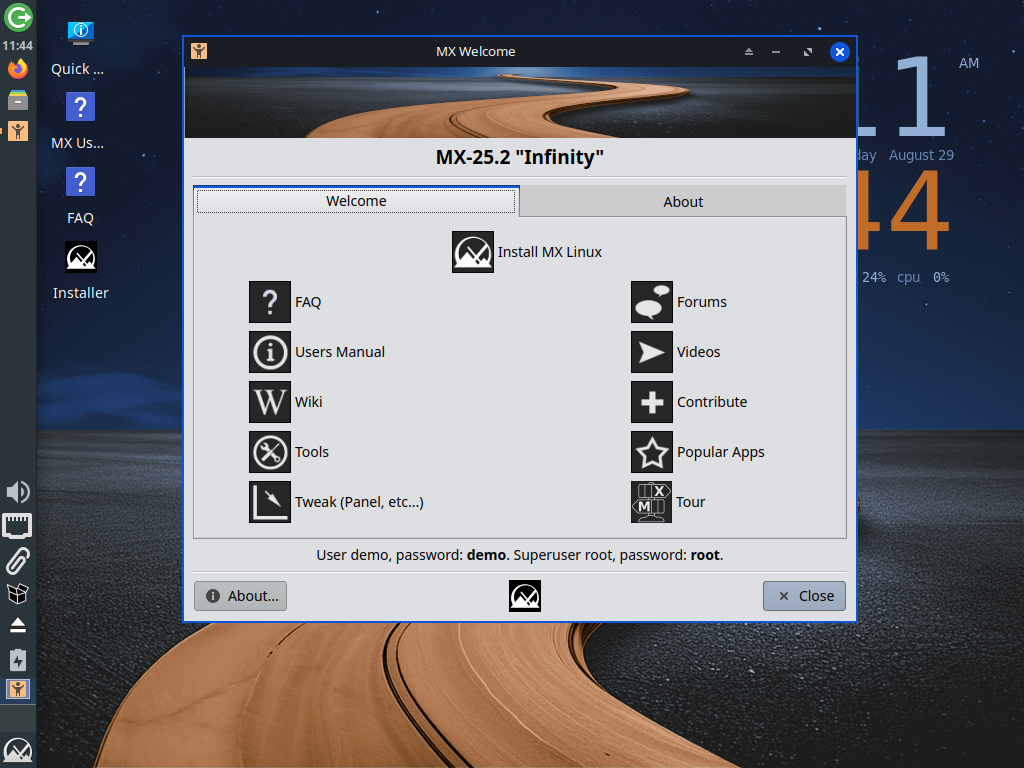This screenshot has width=1024, height=768.
Task: Open the Wiki W icon
Action: click(270, 402)
